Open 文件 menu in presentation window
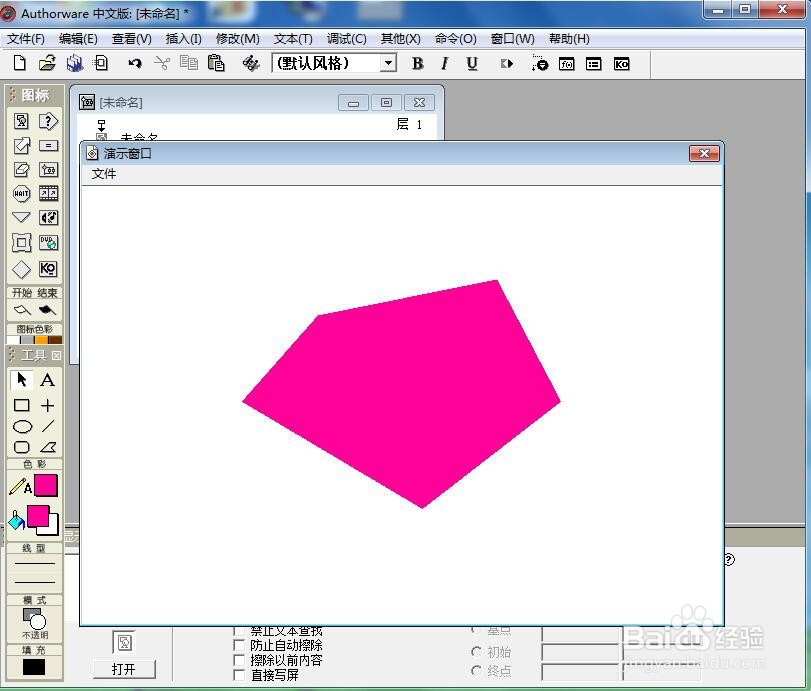 pyautogui.click(x=104, y=174)
